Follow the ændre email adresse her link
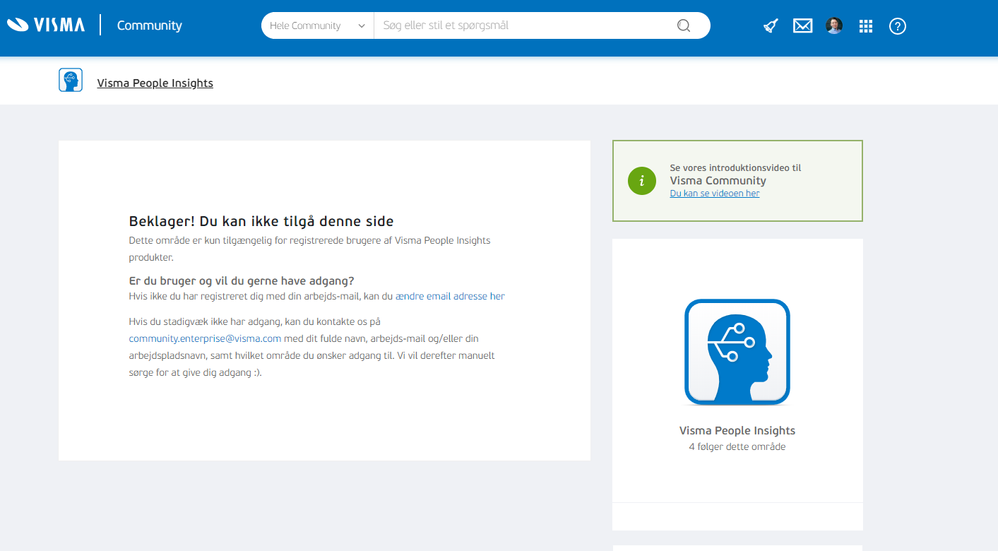The height and width of the screenshot is (551, 998). (450, 296)
